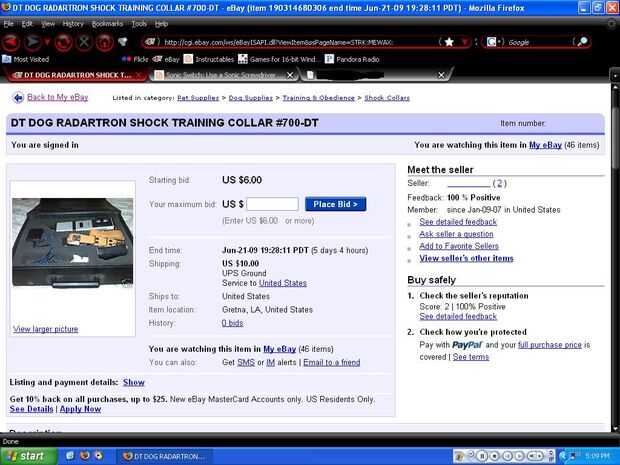This screenshot has width=620, height=465.
Task: Click the See terms PayPal link
Action: 471,357
